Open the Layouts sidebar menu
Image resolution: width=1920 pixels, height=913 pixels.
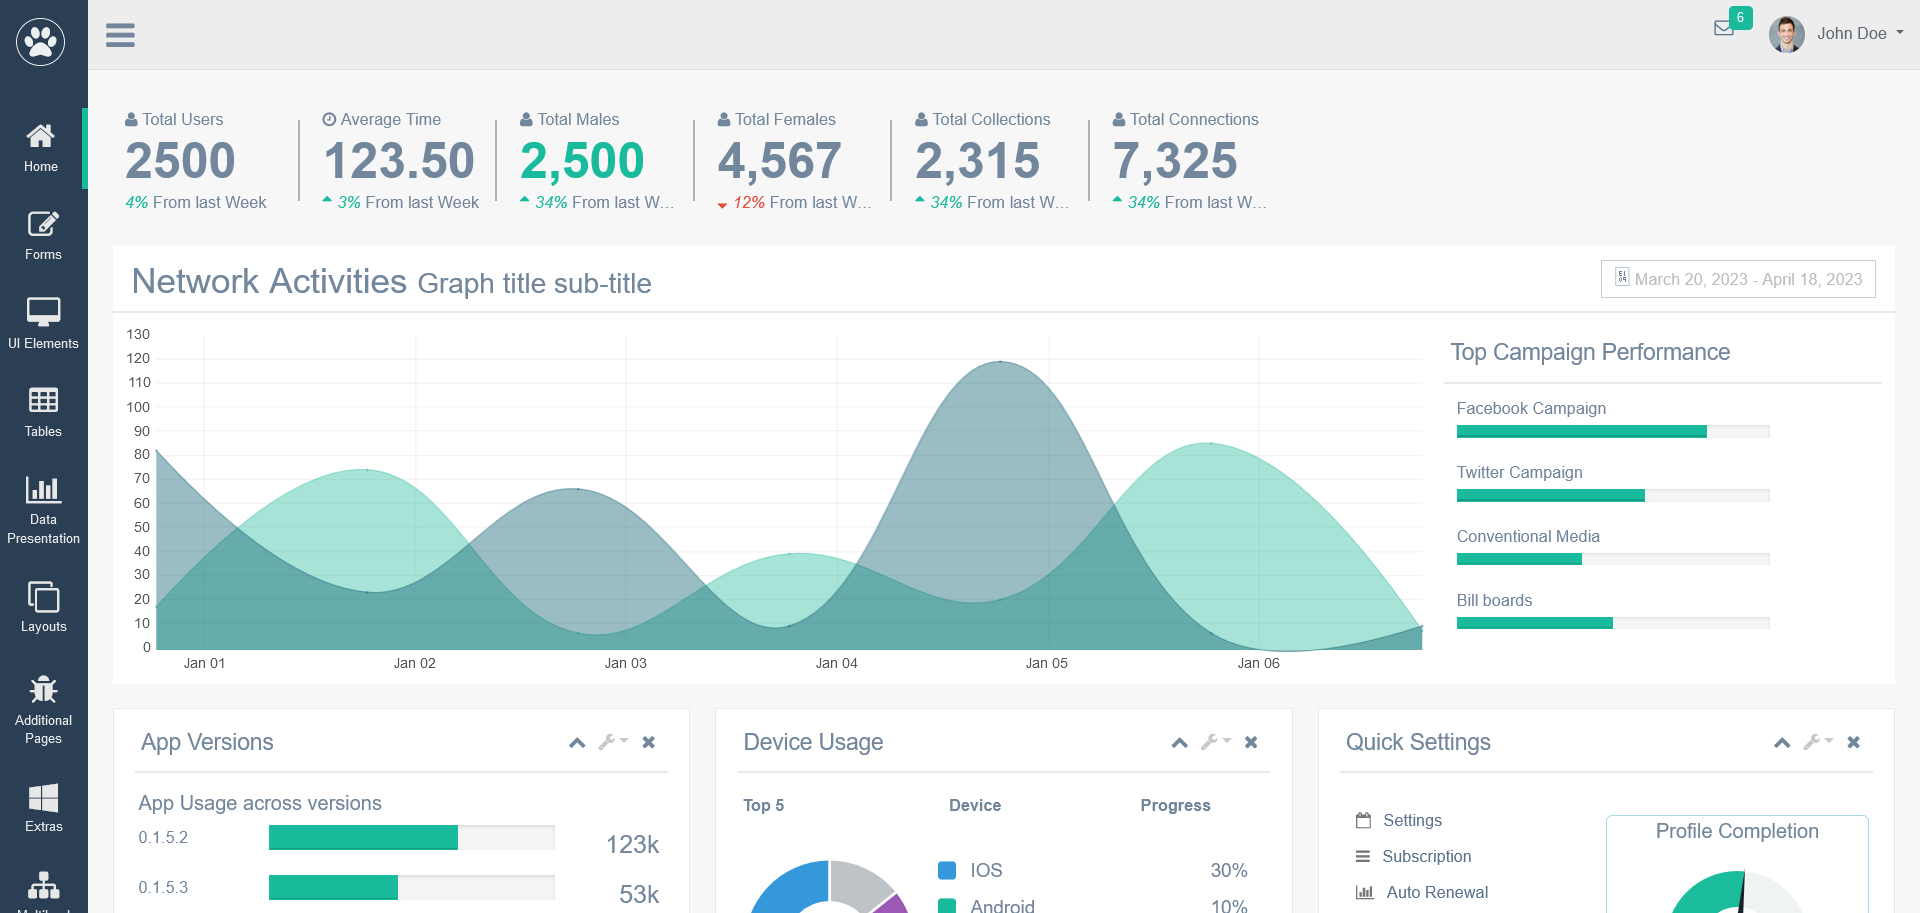43,607
